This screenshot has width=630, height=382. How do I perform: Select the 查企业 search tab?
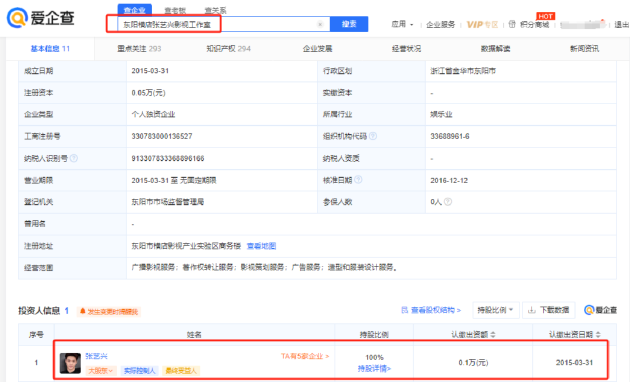click(135, 10)
